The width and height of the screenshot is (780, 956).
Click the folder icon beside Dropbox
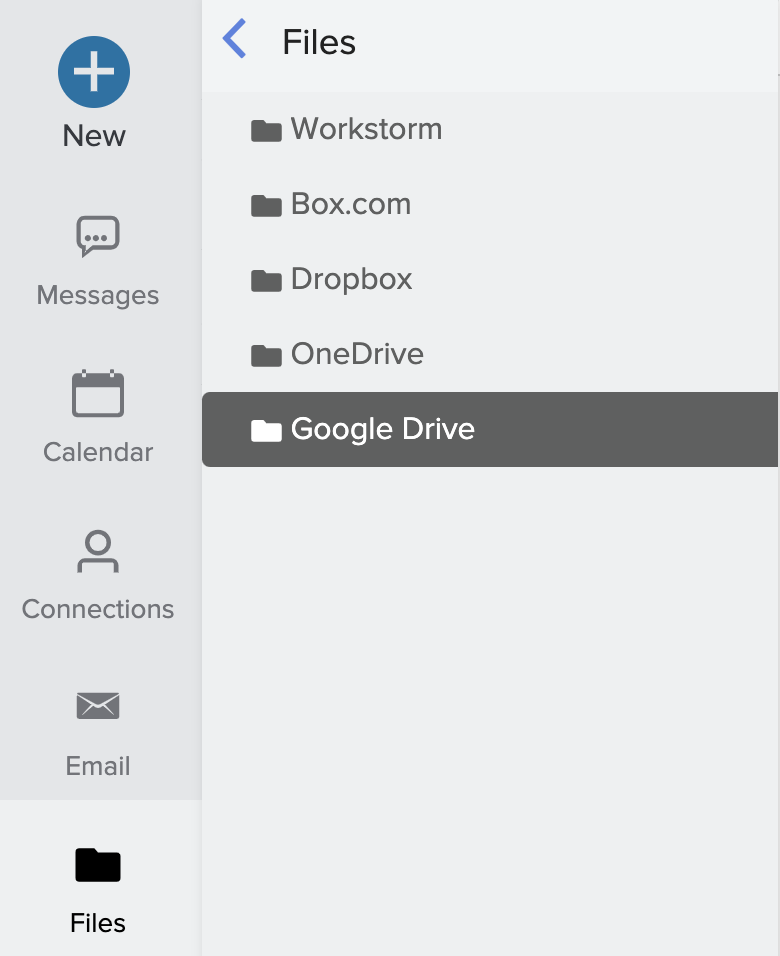(266, 280)
